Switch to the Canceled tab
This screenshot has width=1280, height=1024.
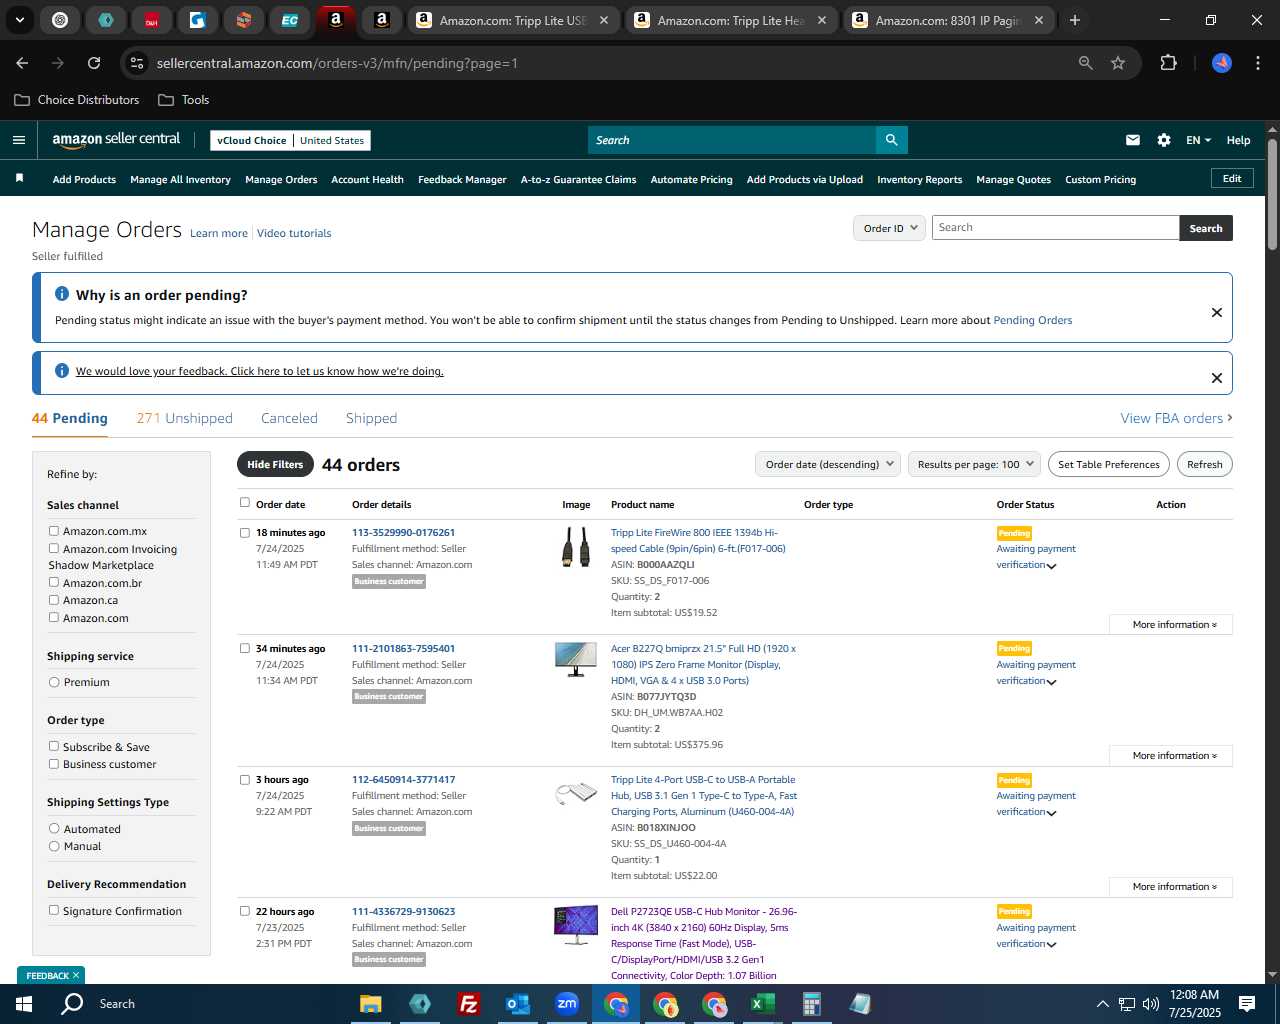pos(289,418)
